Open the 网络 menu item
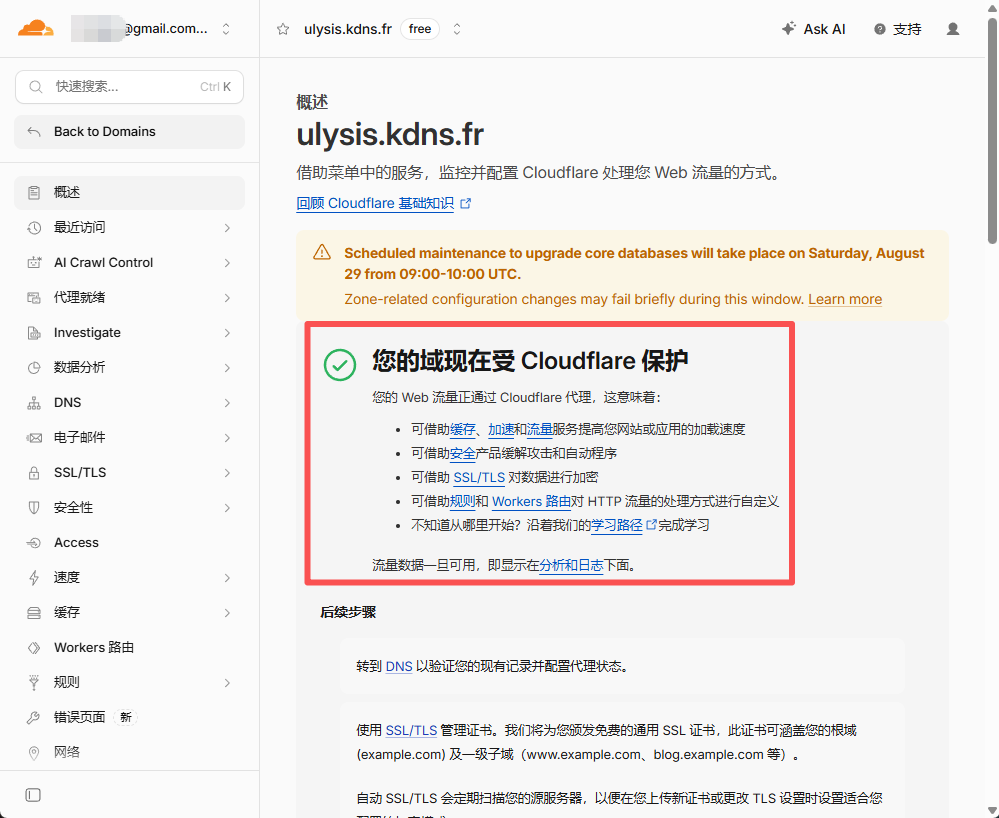The image size is (999, 818). pyautogui.click(x=129, y=752)
